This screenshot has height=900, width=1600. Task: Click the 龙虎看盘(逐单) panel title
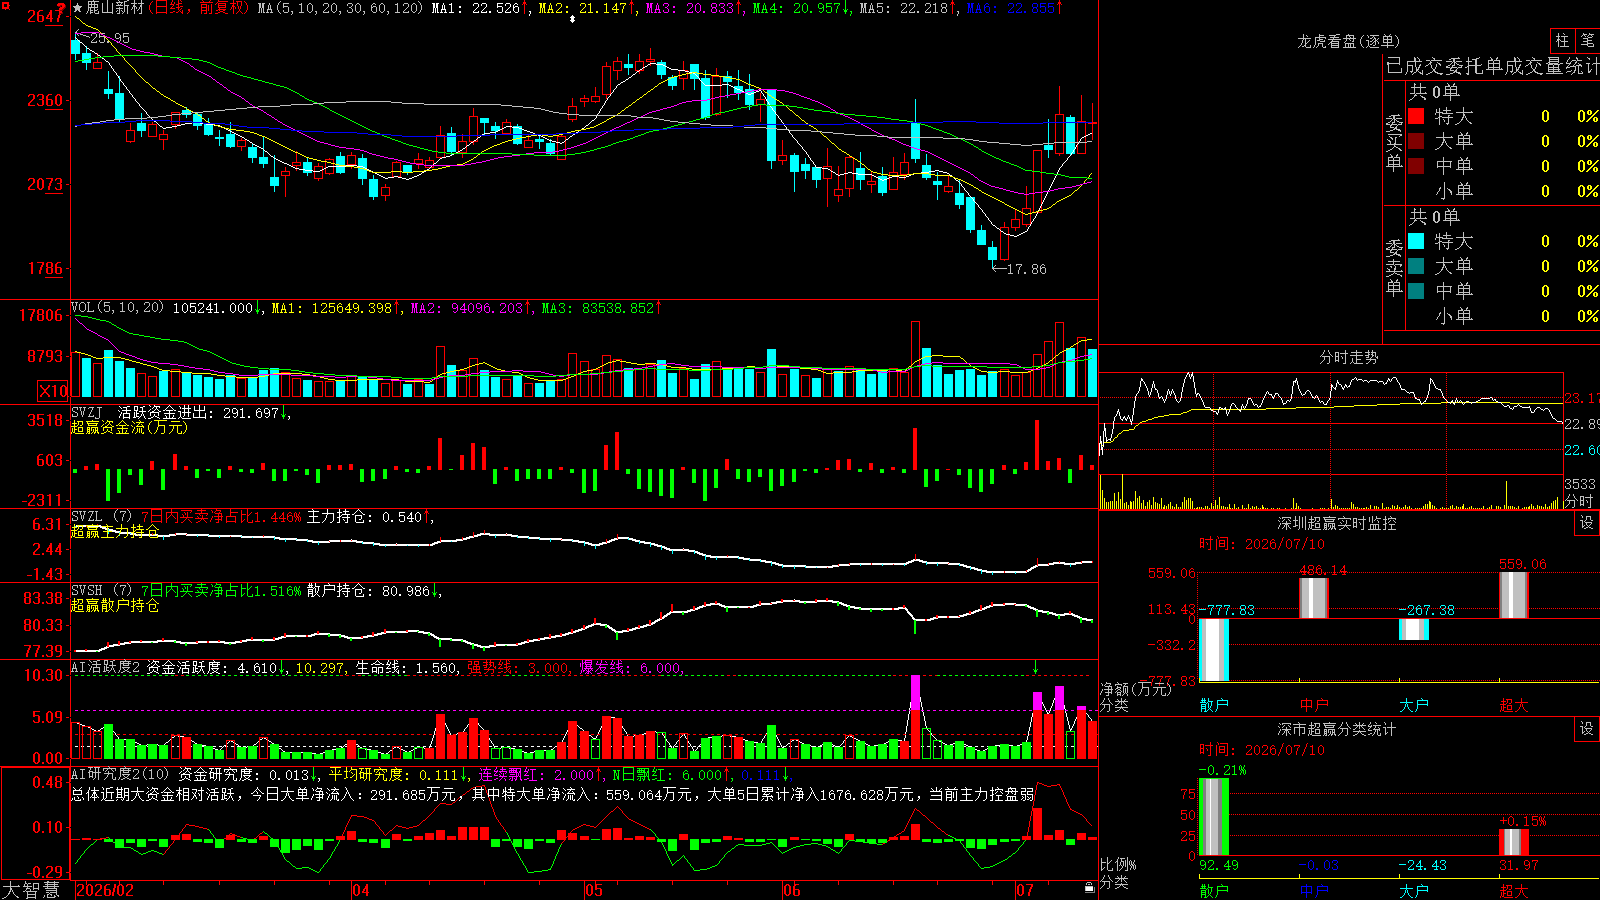coord(1348,41)
